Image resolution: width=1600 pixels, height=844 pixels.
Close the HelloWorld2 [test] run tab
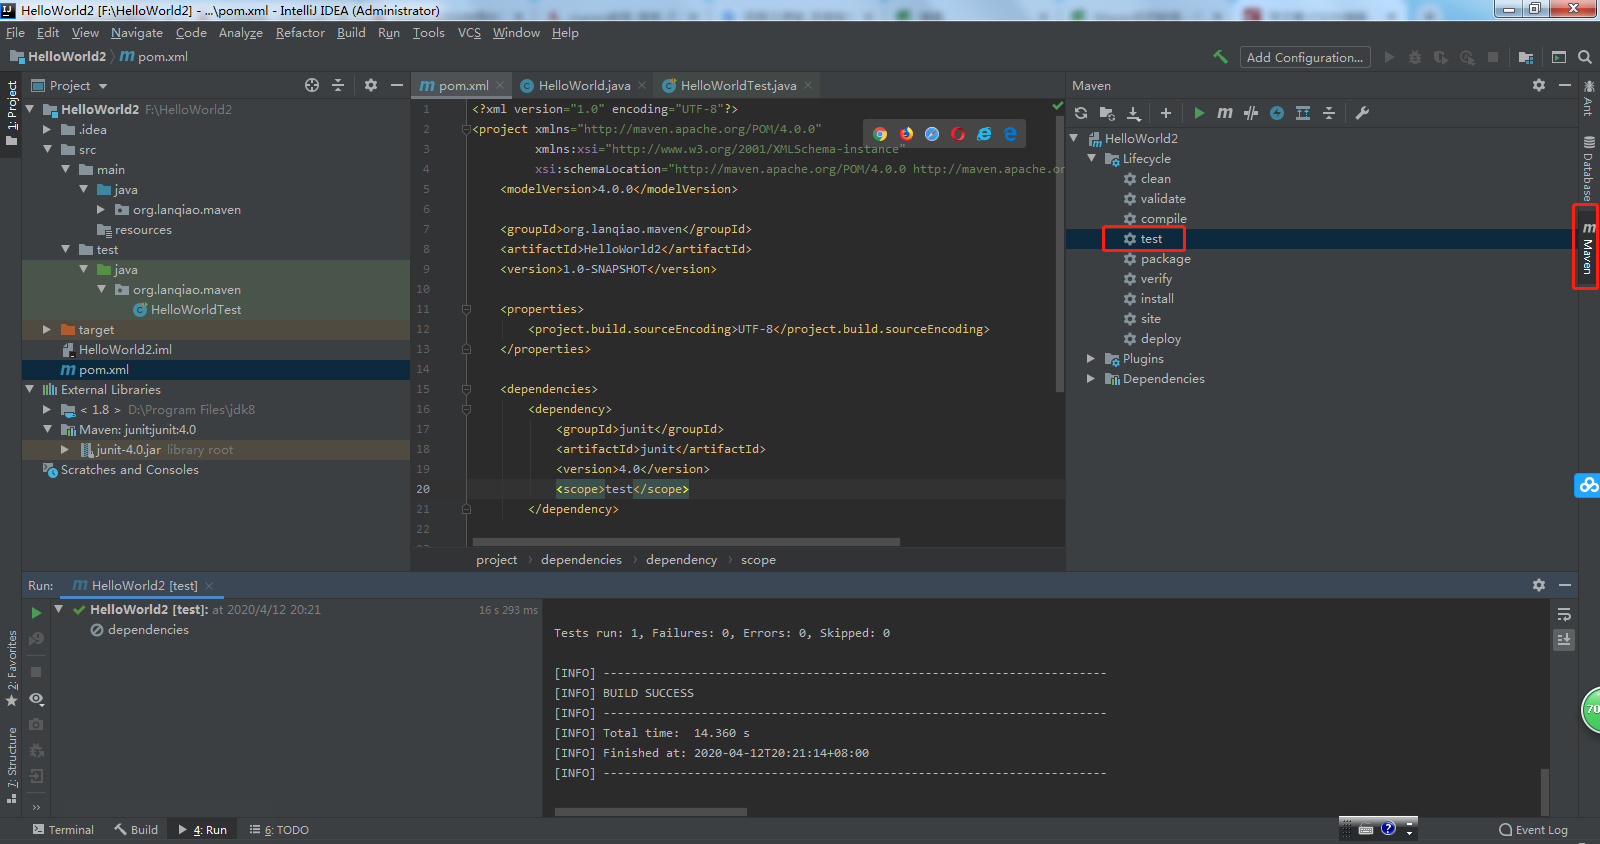pos(209,586)
